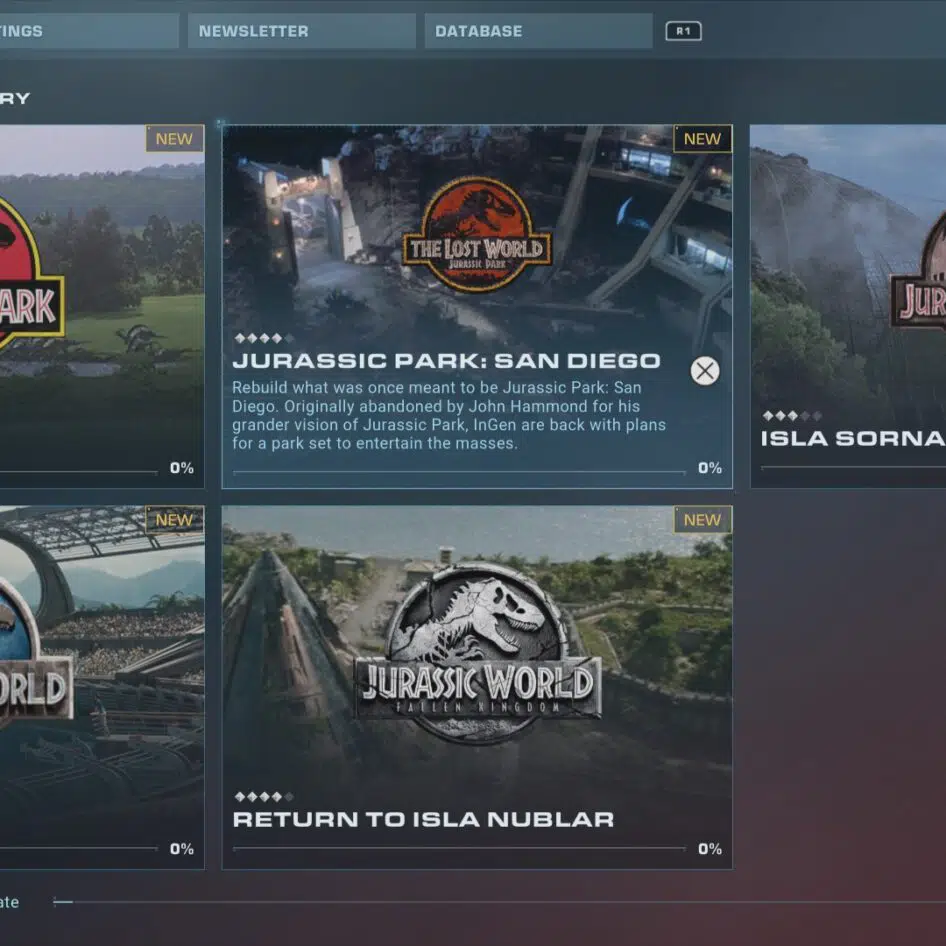Image resolution: width=946 pixels, height=946 pixels.
Task: Click the NEW badge on Return to Isla Nublar
Action: (702, 519)
